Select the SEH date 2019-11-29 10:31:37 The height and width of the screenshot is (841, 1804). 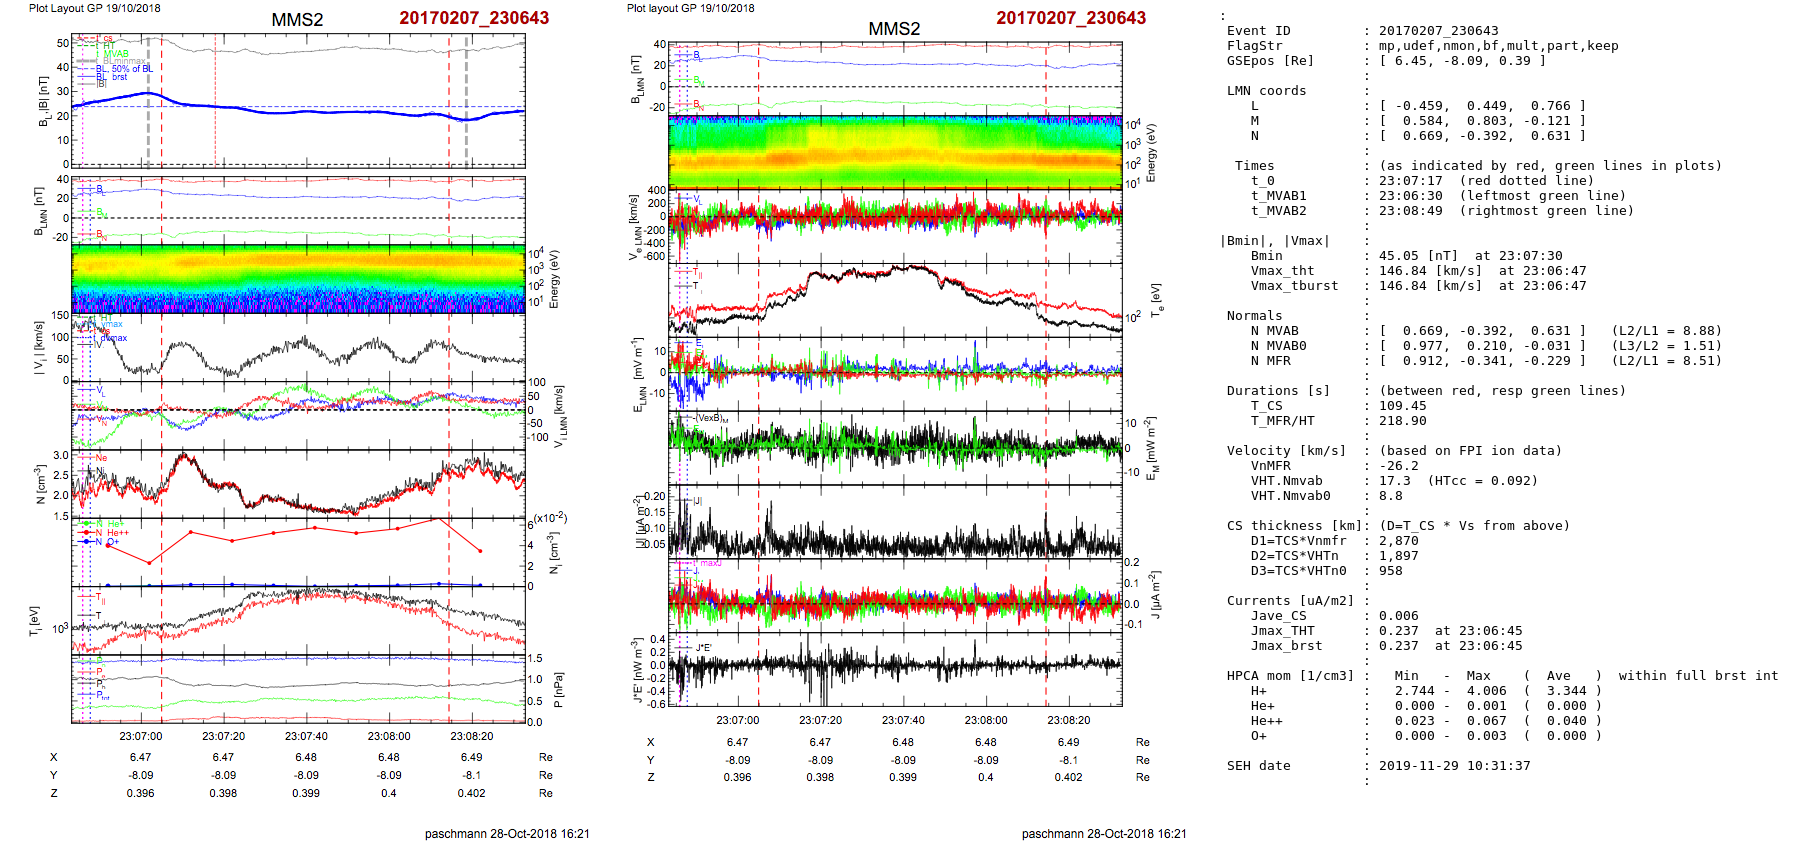coord(1454,766)
